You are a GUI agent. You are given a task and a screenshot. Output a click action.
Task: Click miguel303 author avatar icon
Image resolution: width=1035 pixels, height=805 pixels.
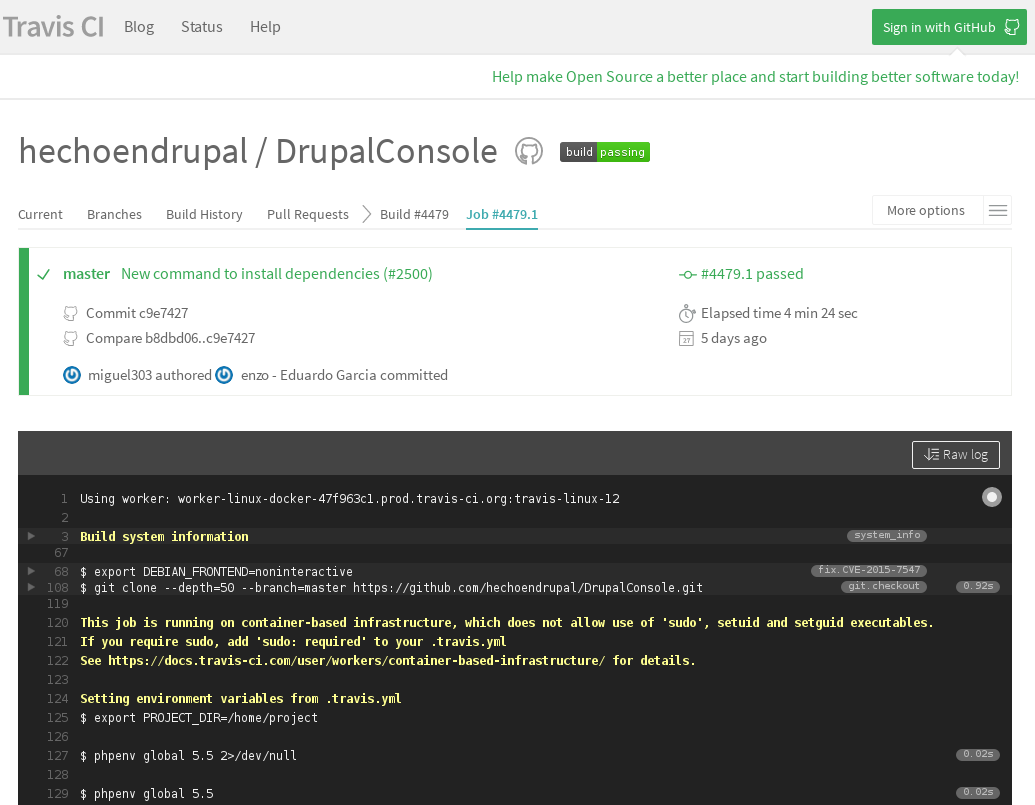(72, 375)
